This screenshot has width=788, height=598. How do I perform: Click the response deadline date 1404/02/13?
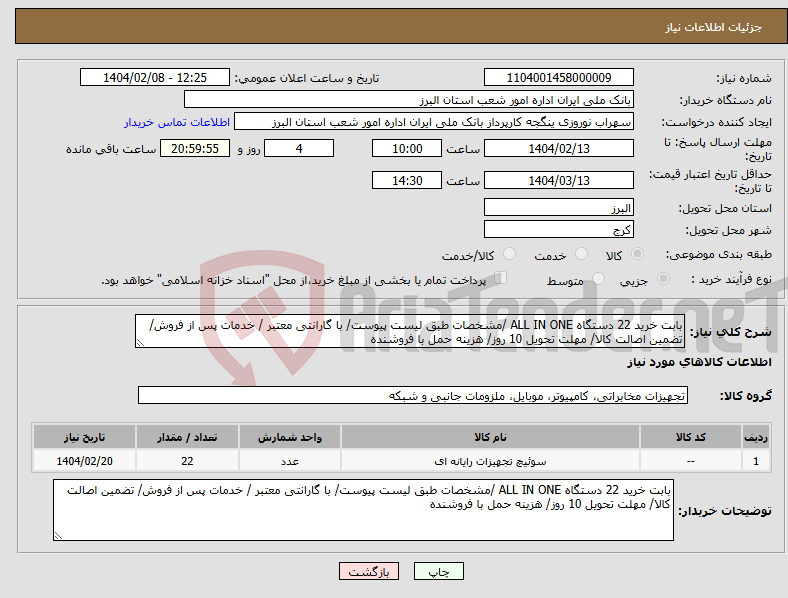pos(559,148)
